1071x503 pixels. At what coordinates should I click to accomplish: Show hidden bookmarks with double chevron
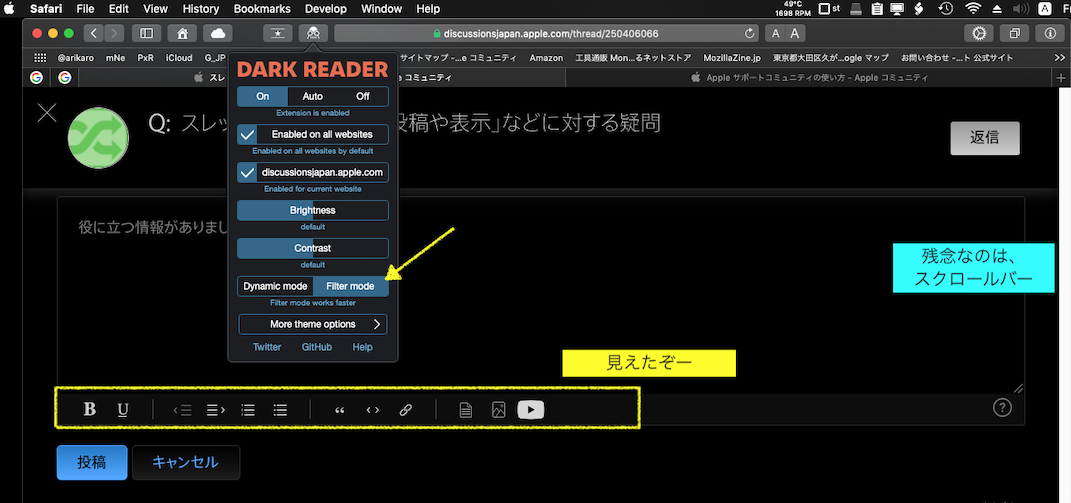coord(1059,58)
